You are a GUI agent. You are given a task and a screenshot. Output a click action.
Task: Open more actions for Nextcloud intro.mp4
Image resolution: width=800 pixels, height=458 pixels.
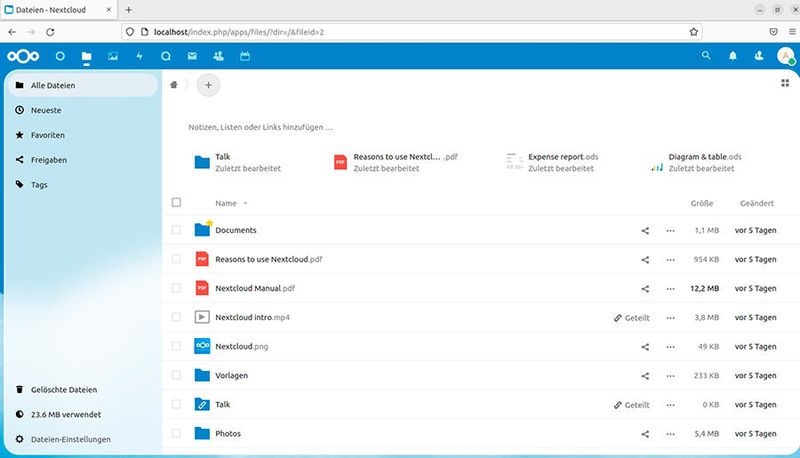tap(670, 318)
